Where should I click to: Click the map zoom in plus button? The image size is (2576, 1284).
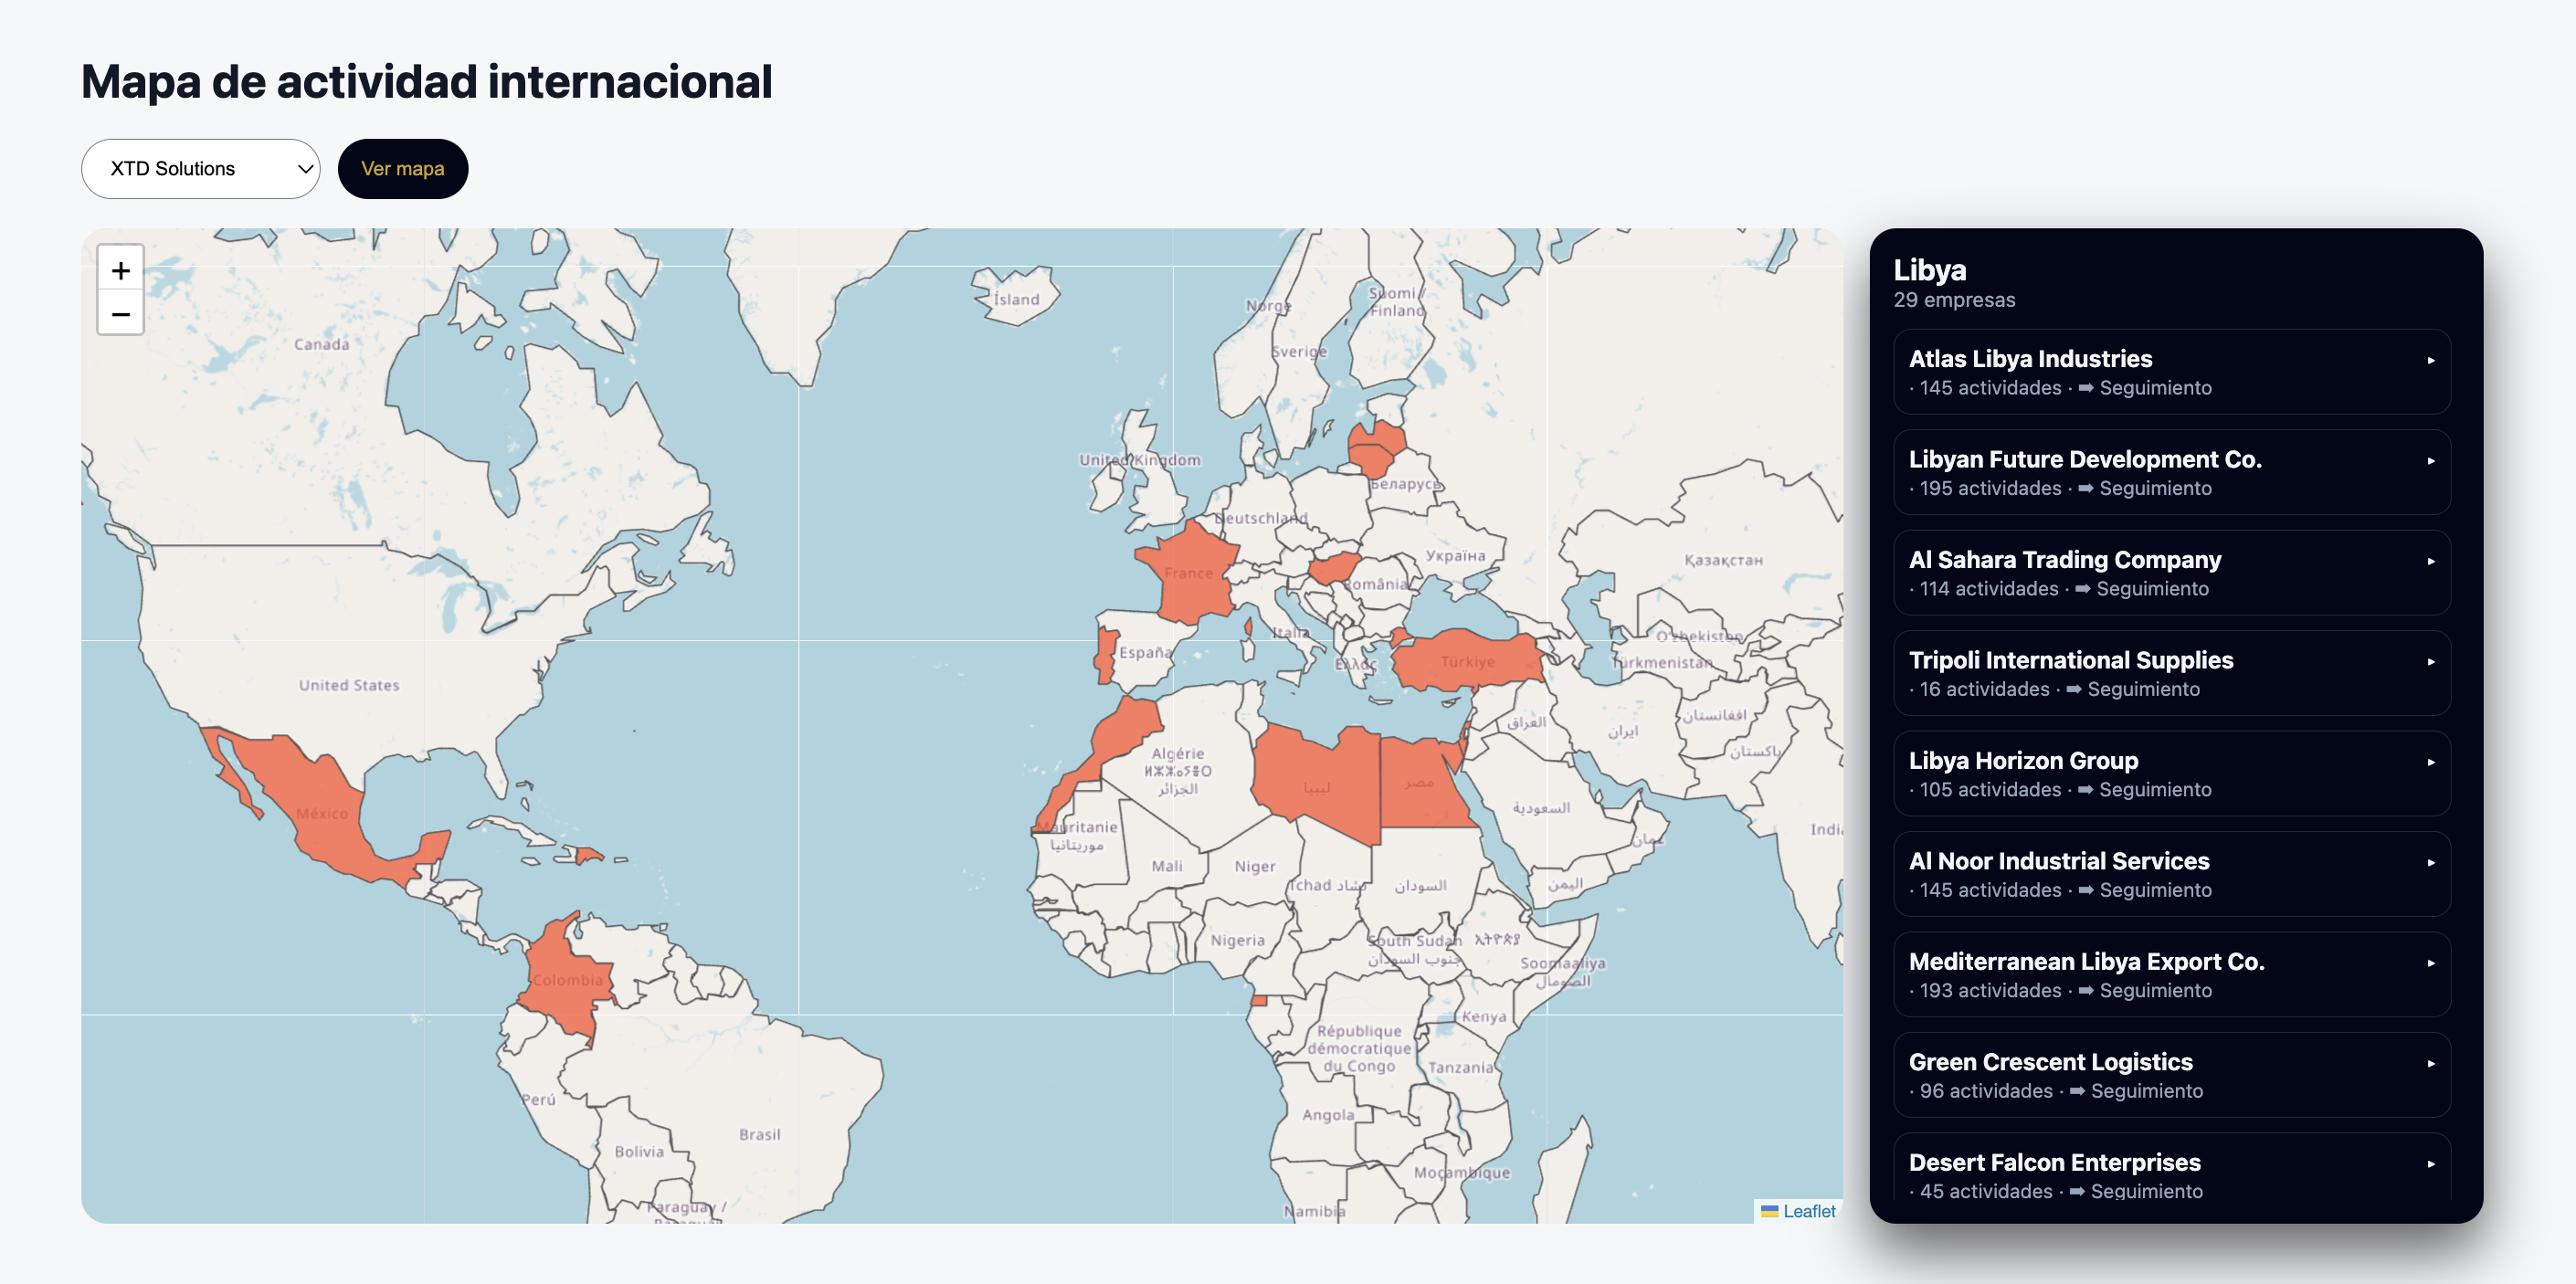pos(120,270)
